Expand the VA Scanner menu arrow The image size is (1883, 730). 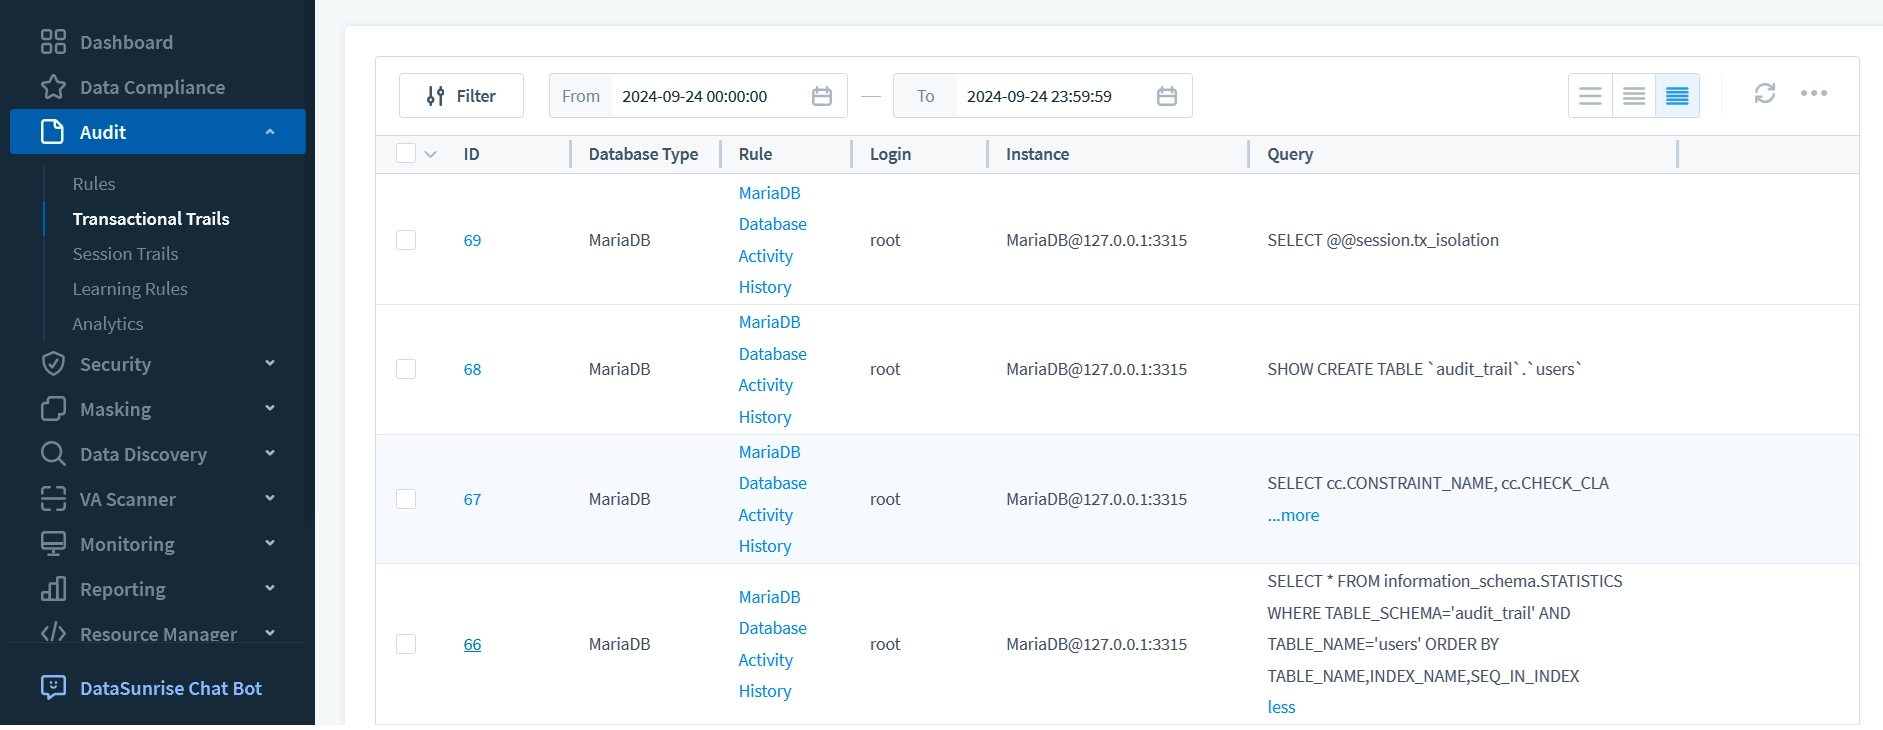270,498
